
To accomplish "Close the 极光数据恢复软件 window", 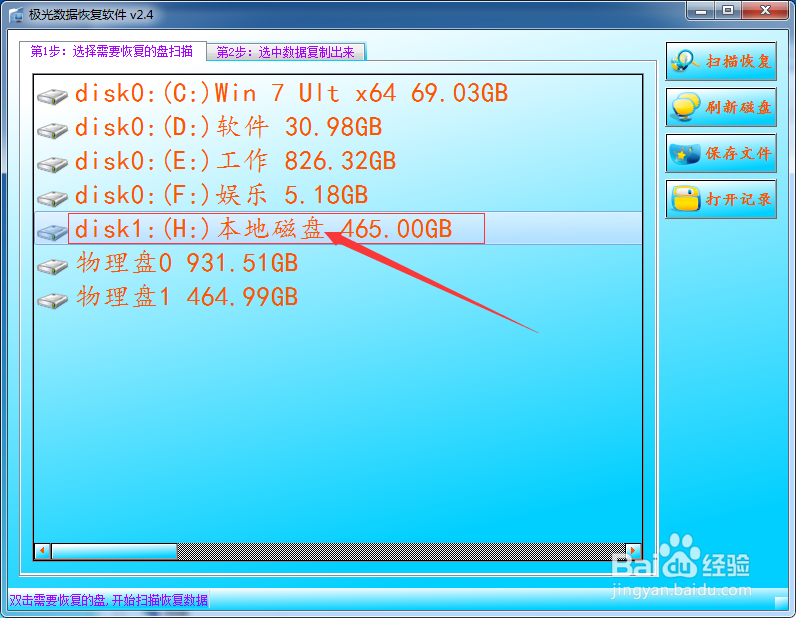I will point(766,11).
